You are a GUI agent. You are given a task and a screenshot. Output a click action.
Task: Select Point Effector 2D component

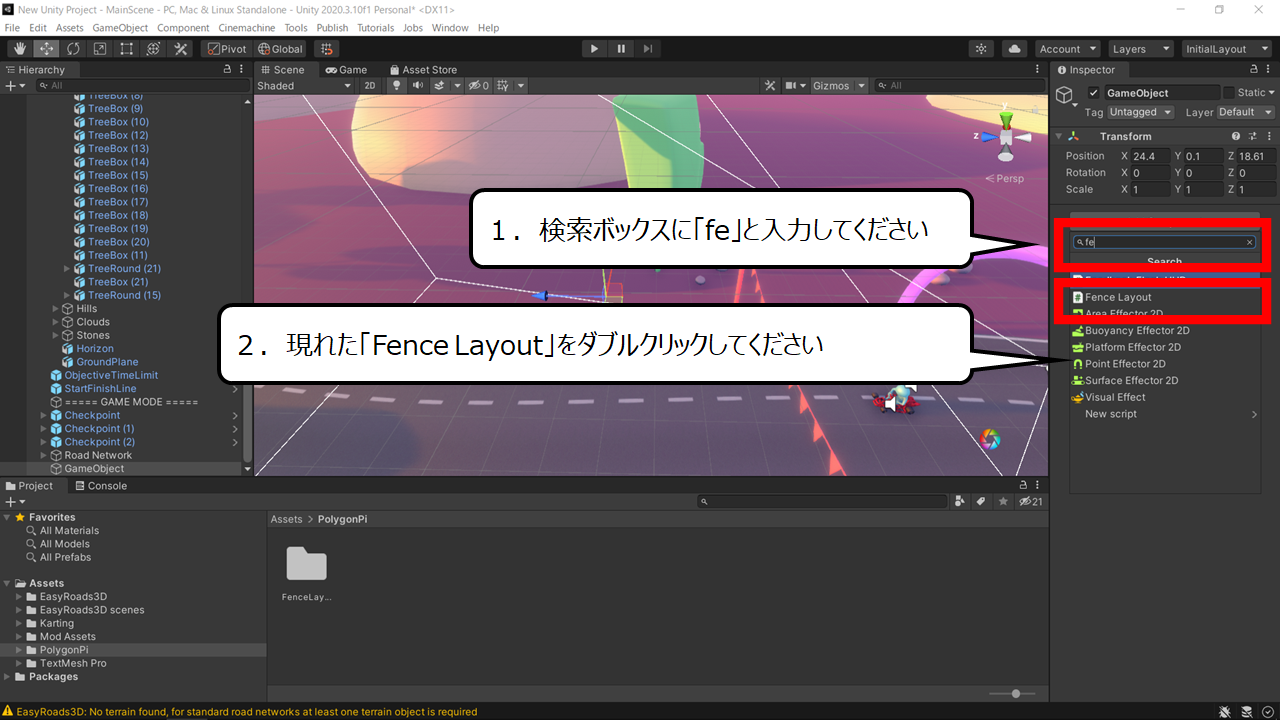[1164, 364]
